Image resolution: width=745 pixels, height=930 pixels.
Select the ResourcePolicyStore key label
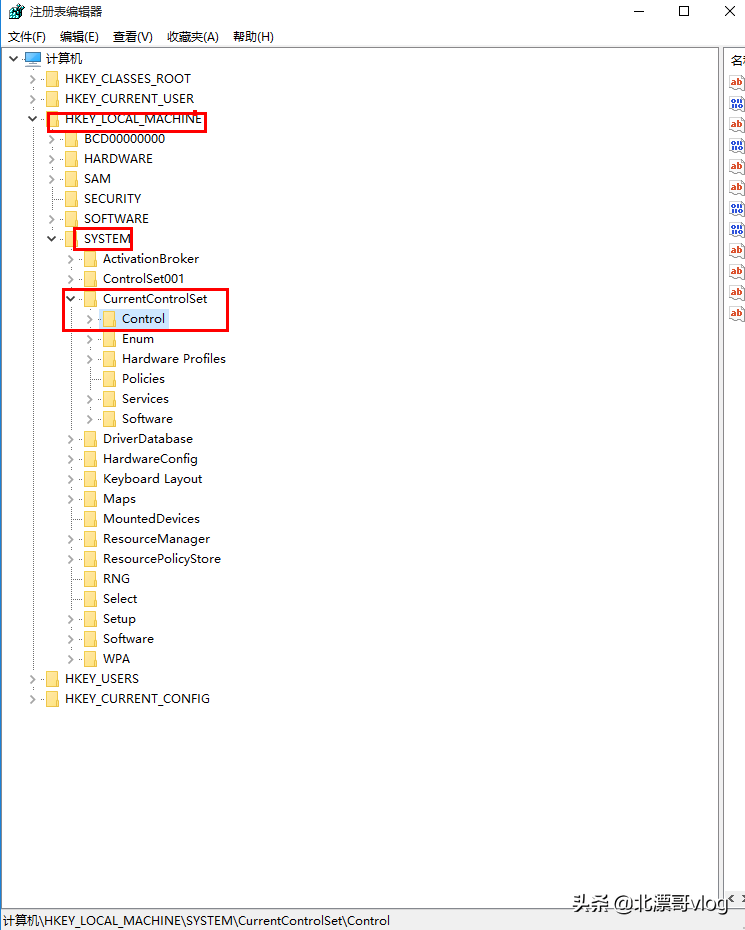pyautogui.click(x=162, y=559)
